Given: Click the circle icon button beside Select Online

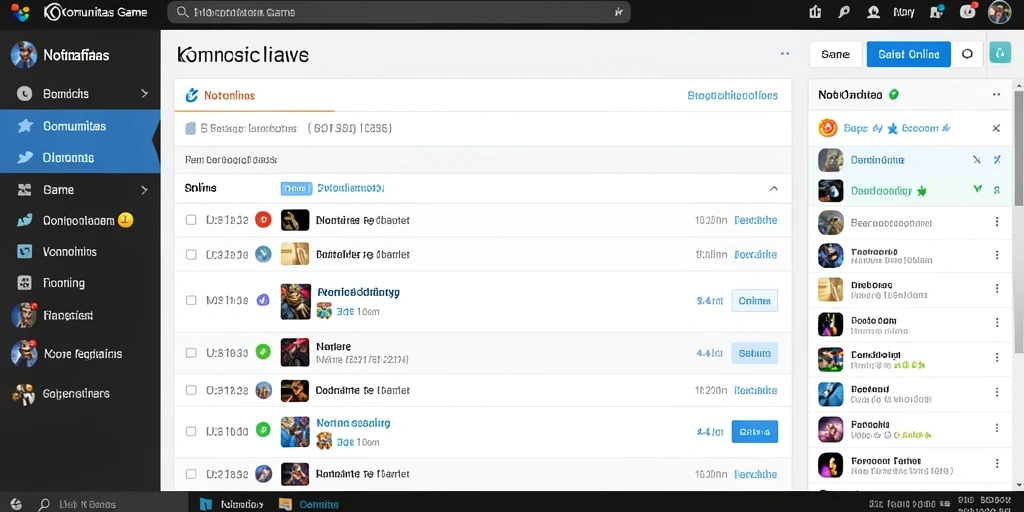Looking at the screenshot, I should point(967,54).
